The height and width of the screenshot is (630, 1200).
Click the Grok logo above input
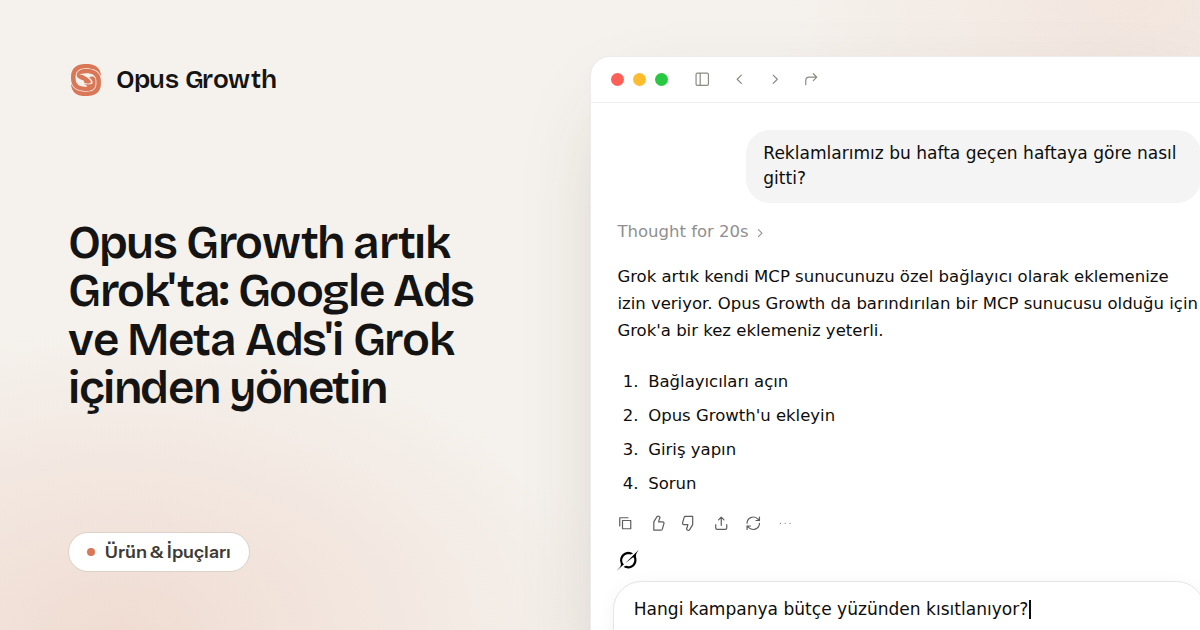[x=628, y=560]
